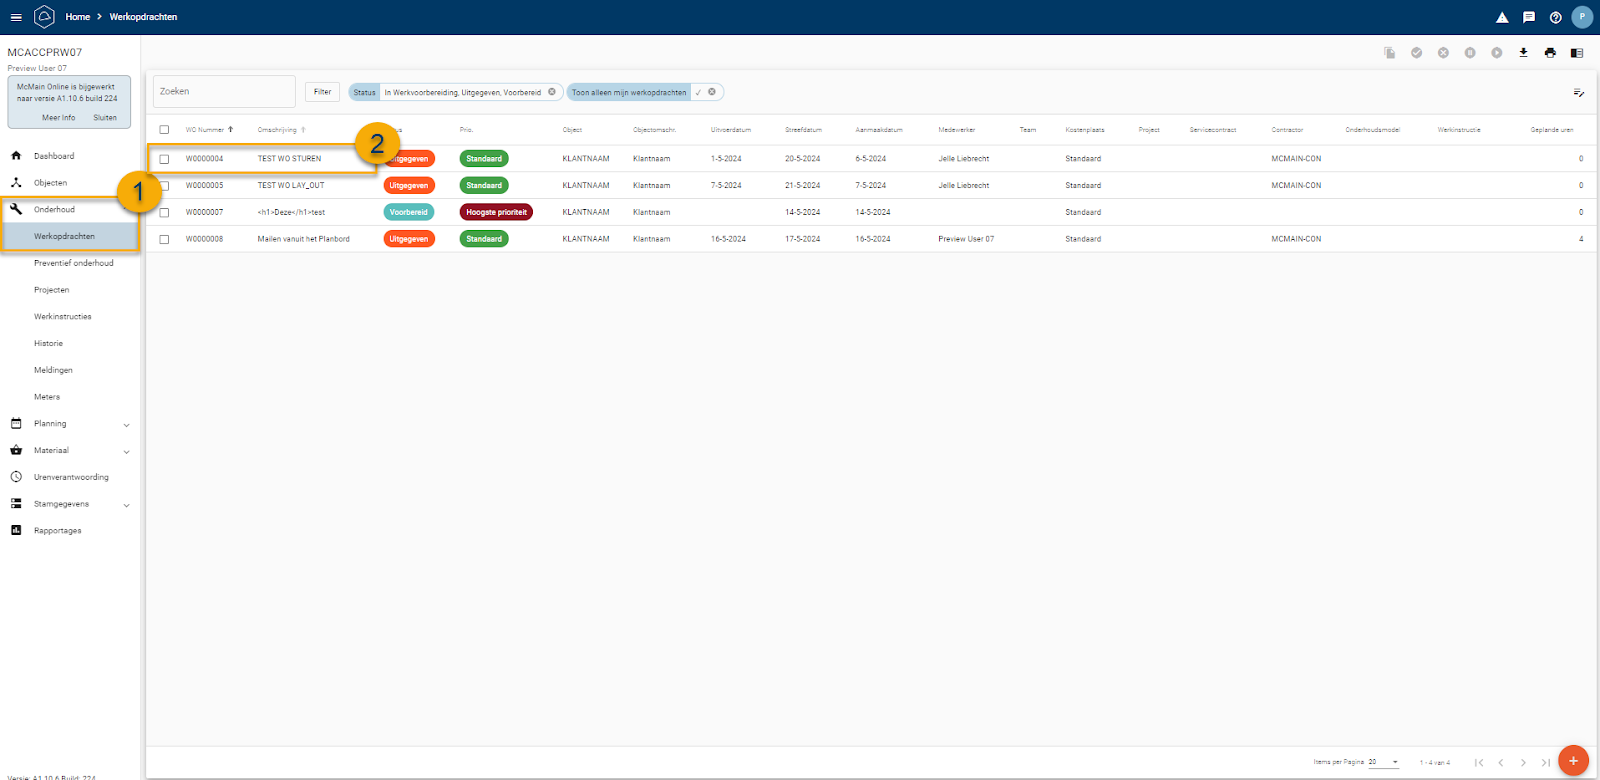The image size is (1600, 780).
Task: Click into the Zoeken search field
Action: [224, 92]
